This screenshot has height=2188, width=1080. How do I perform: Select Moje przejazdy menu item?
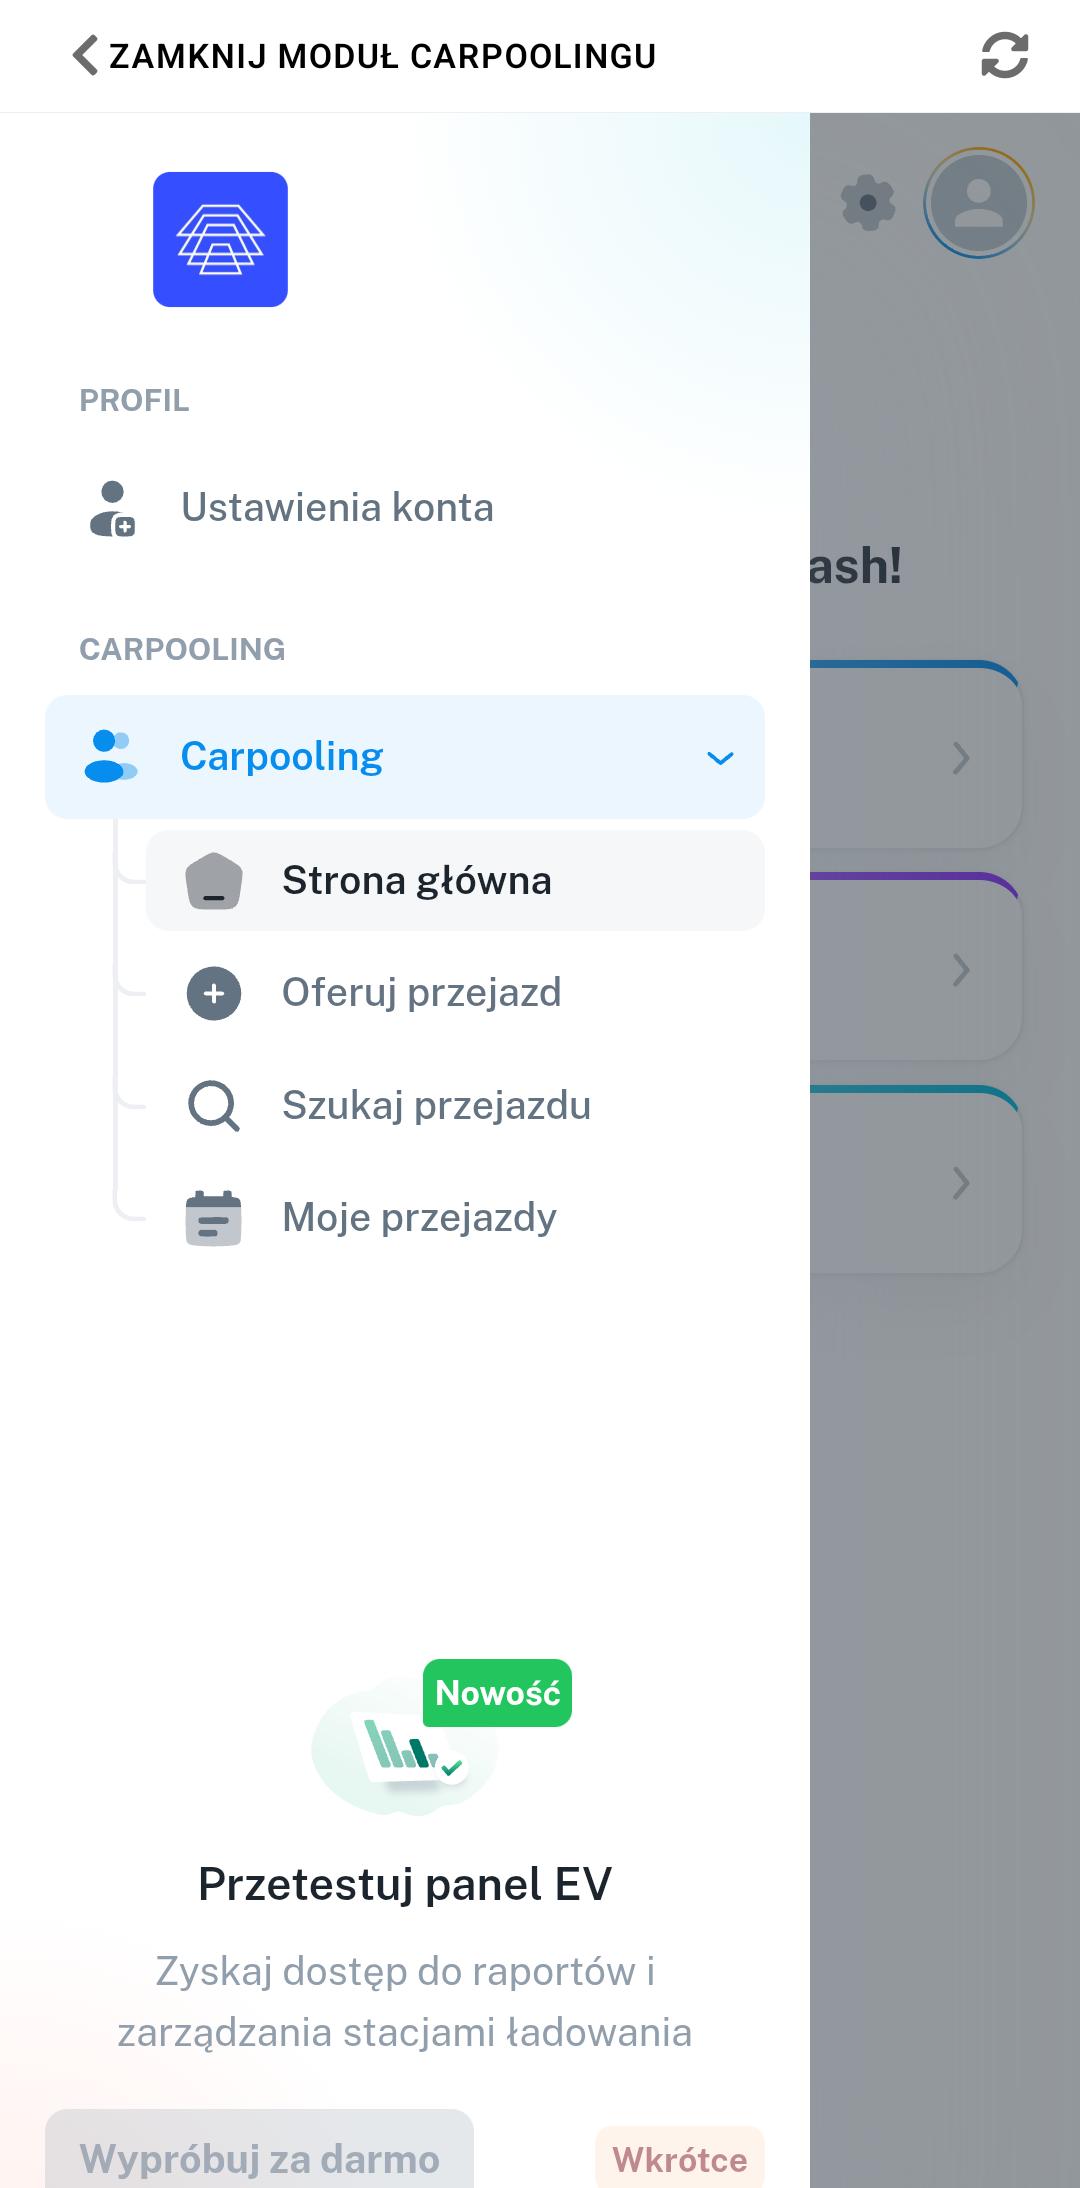[x=419, y=1218]
